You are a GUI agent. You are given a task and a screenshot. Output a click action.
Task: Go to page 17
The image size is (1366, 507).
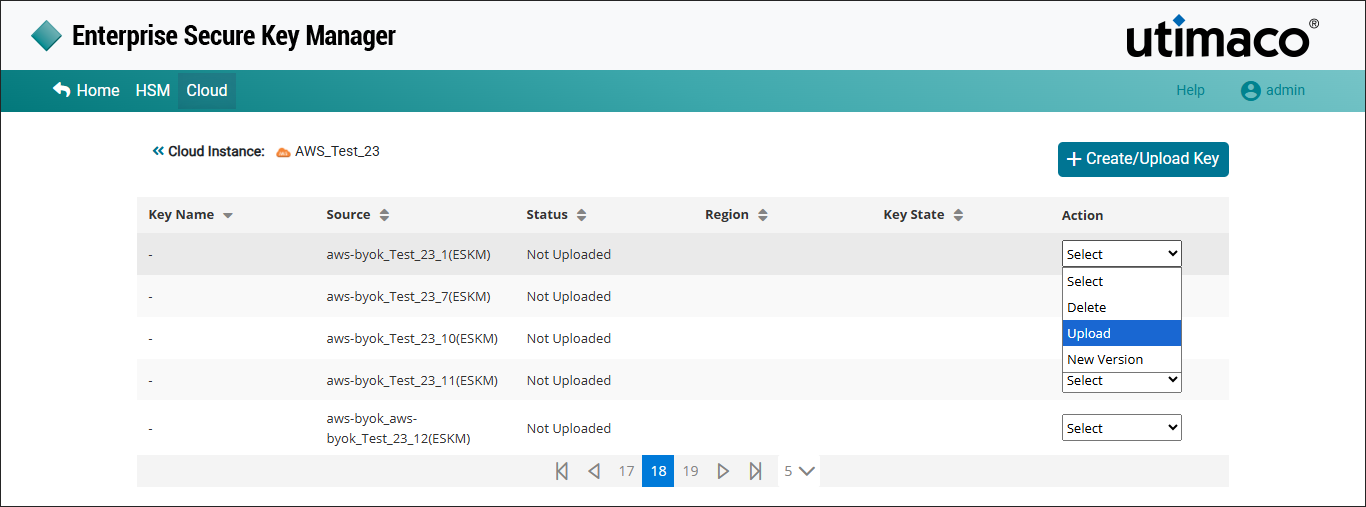(x=626, y=471)
